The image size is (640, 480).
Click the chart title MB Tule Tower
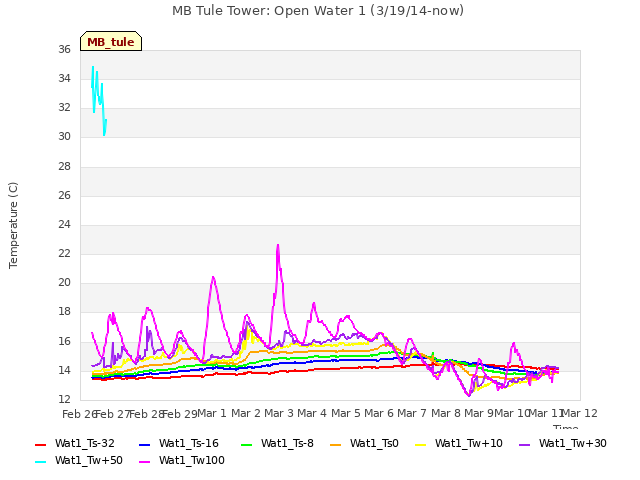(x=318, y=11)
